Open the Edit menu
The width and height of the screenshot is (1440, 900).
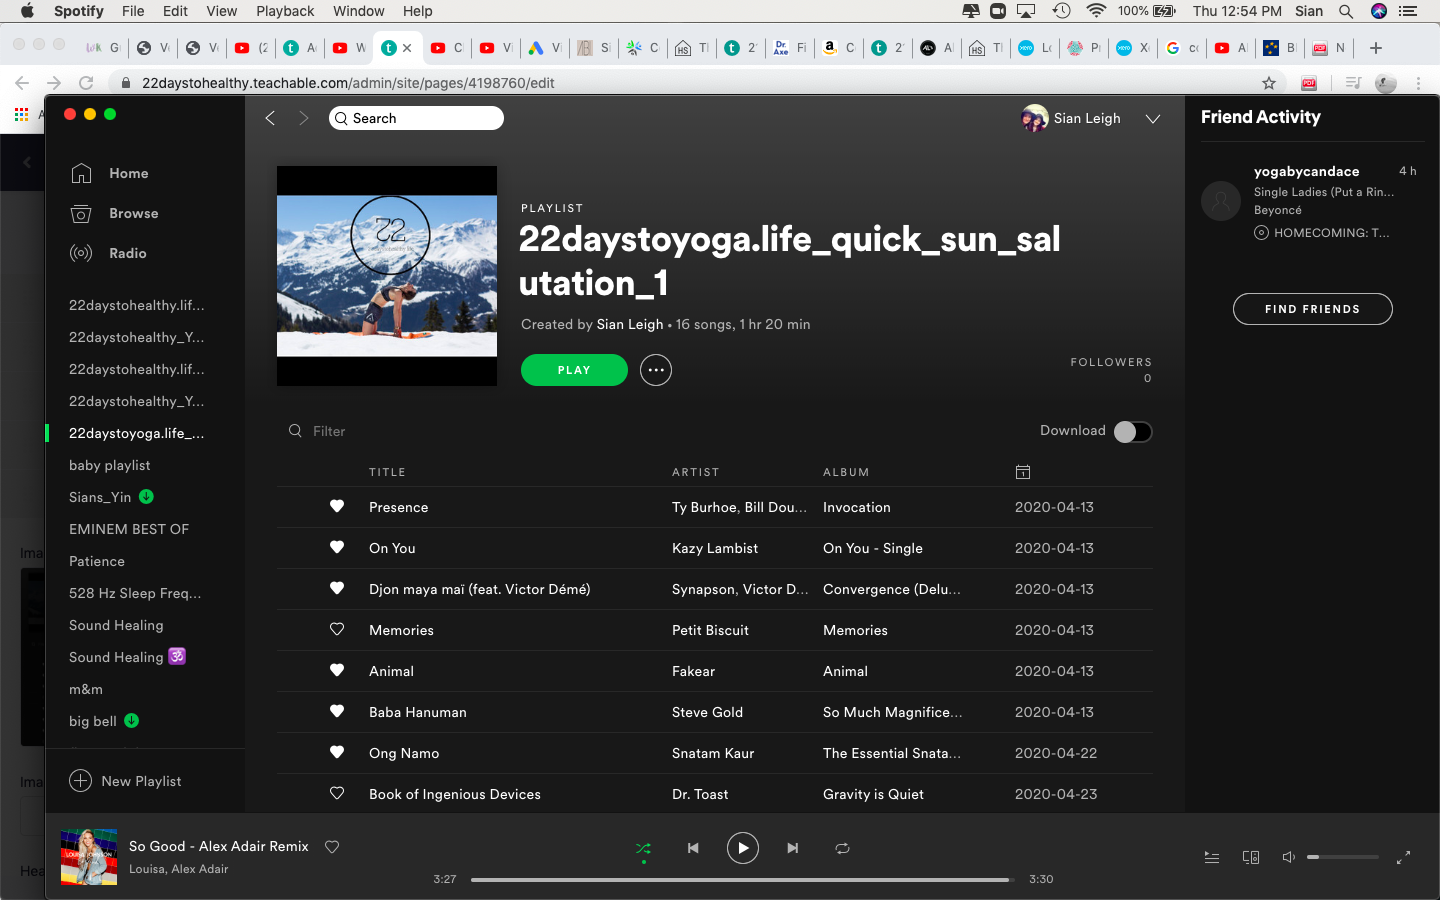point(175,11)
